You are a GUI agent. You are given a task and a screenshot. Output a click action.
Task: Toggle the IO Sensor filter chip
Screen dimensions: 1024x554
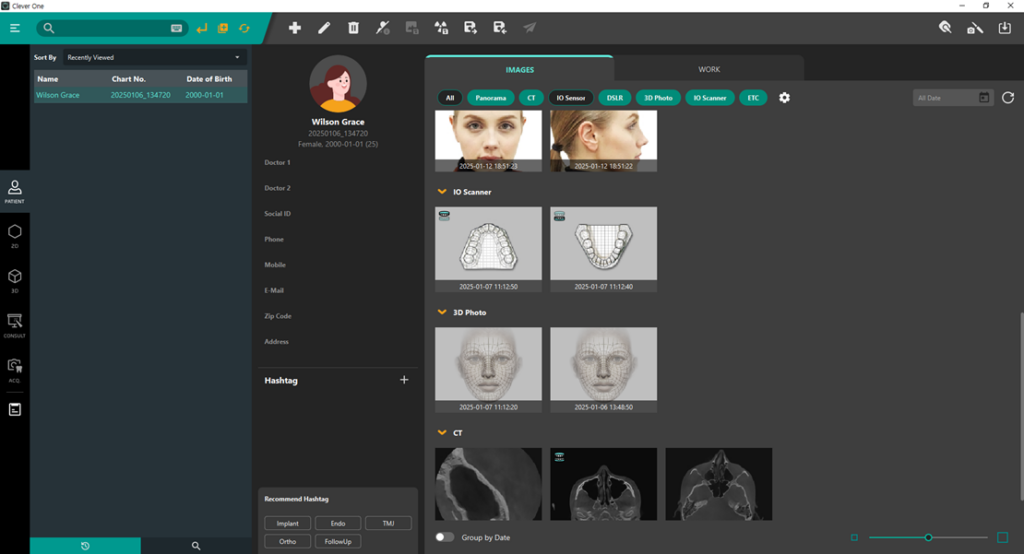coord(570,98)
